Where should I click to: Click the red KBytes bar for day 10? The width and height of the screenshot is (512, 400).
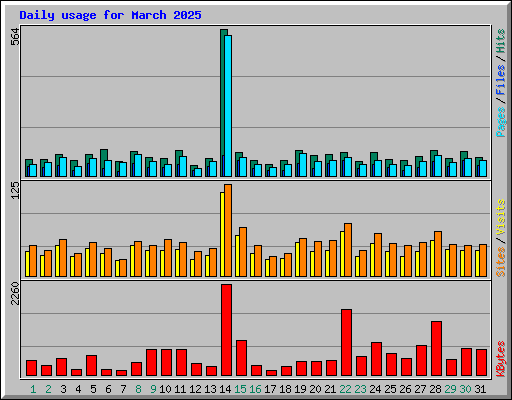tap(166, 363)
